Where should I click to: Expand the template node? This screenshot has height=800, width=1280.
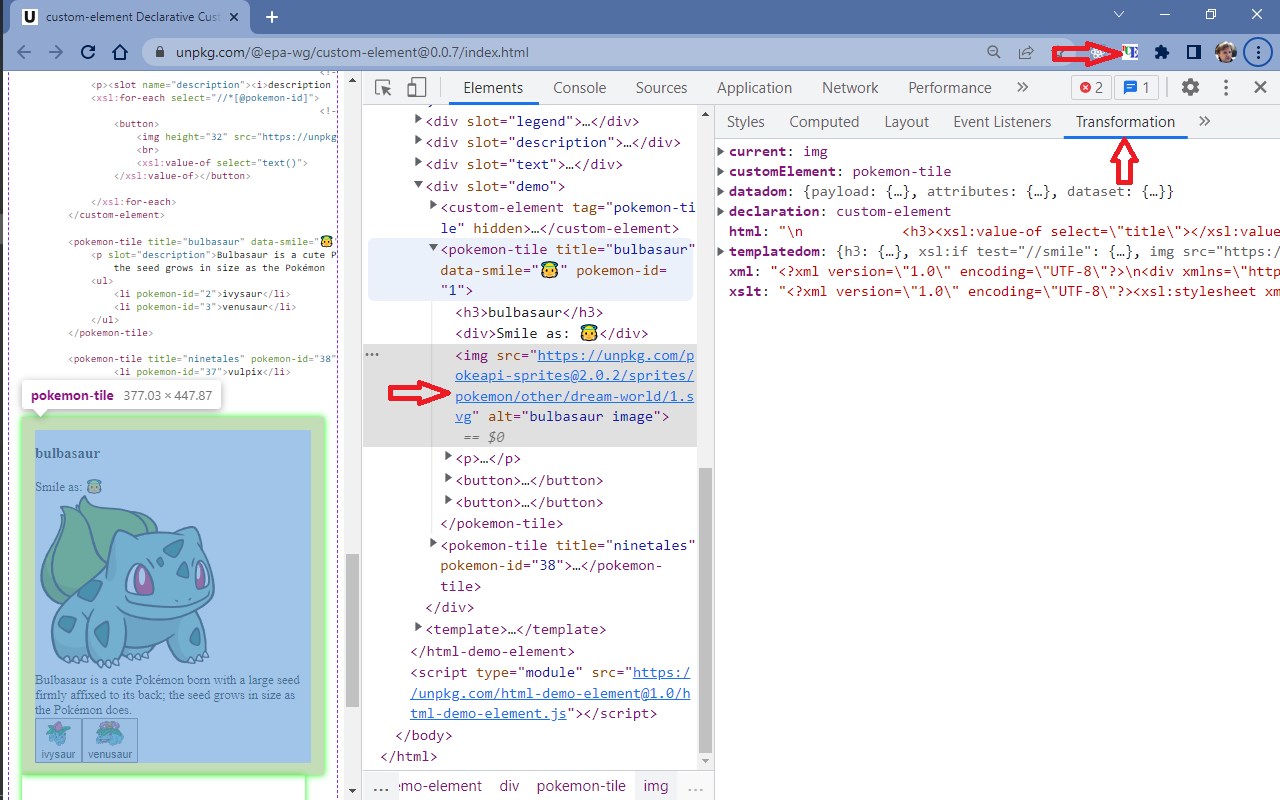click(x=419, y=629)
